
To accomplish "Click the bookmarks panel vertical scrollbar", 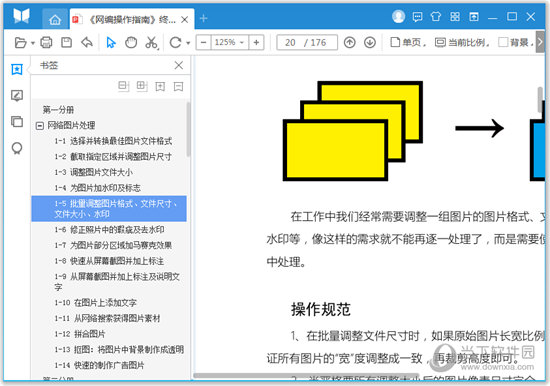I will [x=188, y=129].
